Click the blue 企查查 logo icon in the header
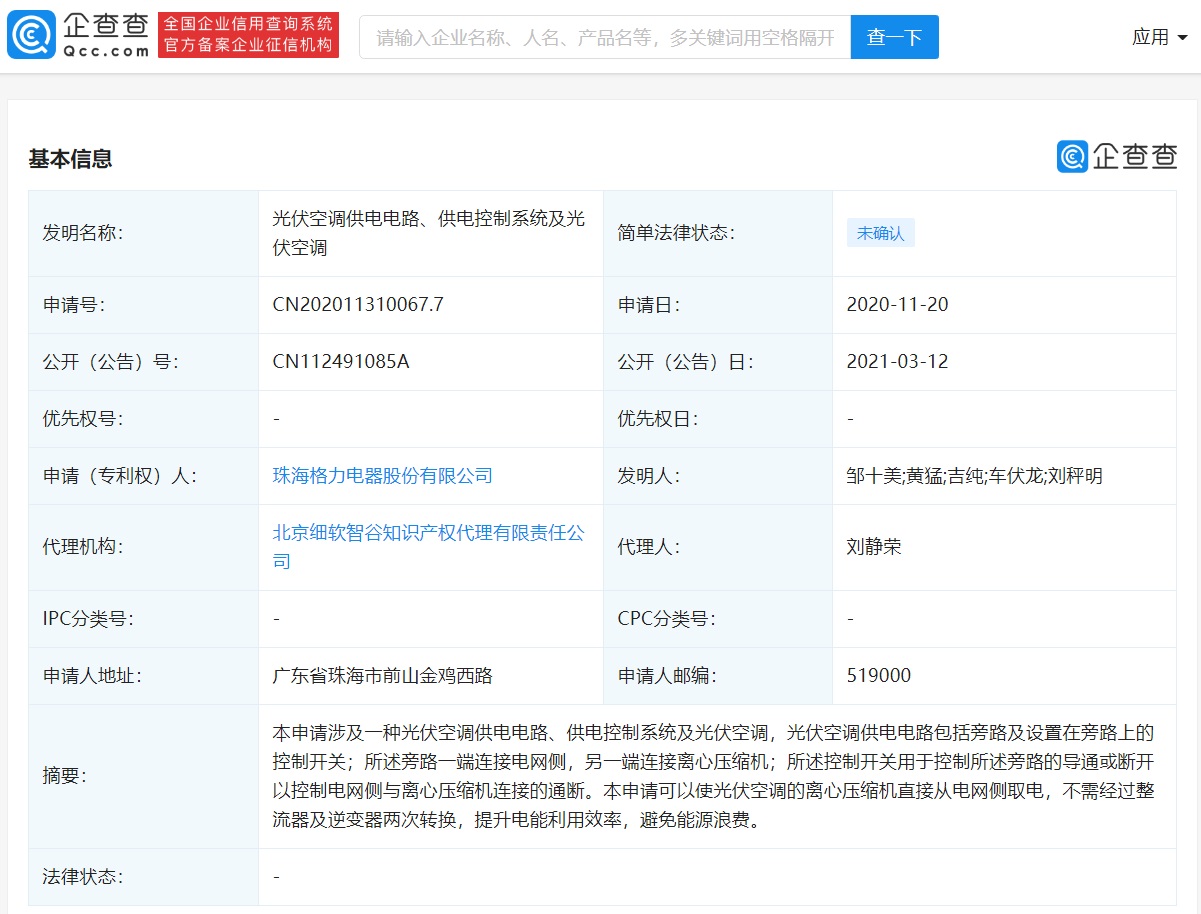The height and width of the screenshot is (914, 1201). (x=31, y=35)
